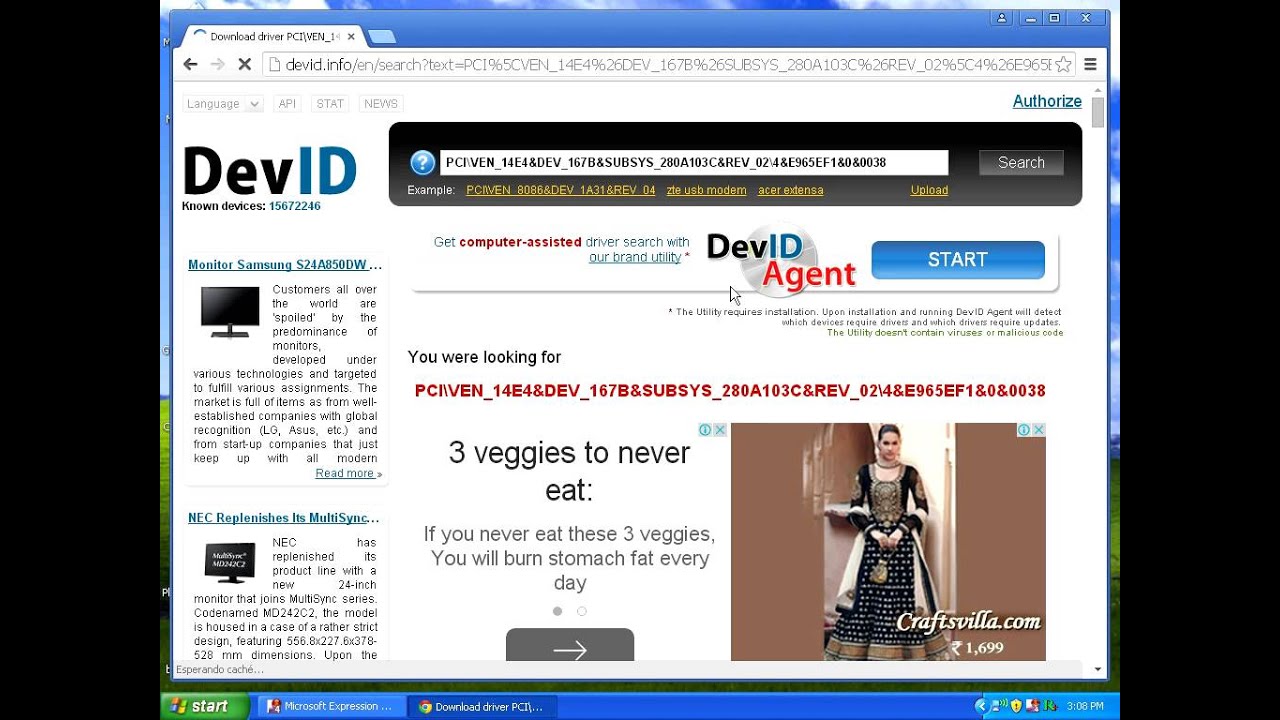Click the Upload link

929,190
